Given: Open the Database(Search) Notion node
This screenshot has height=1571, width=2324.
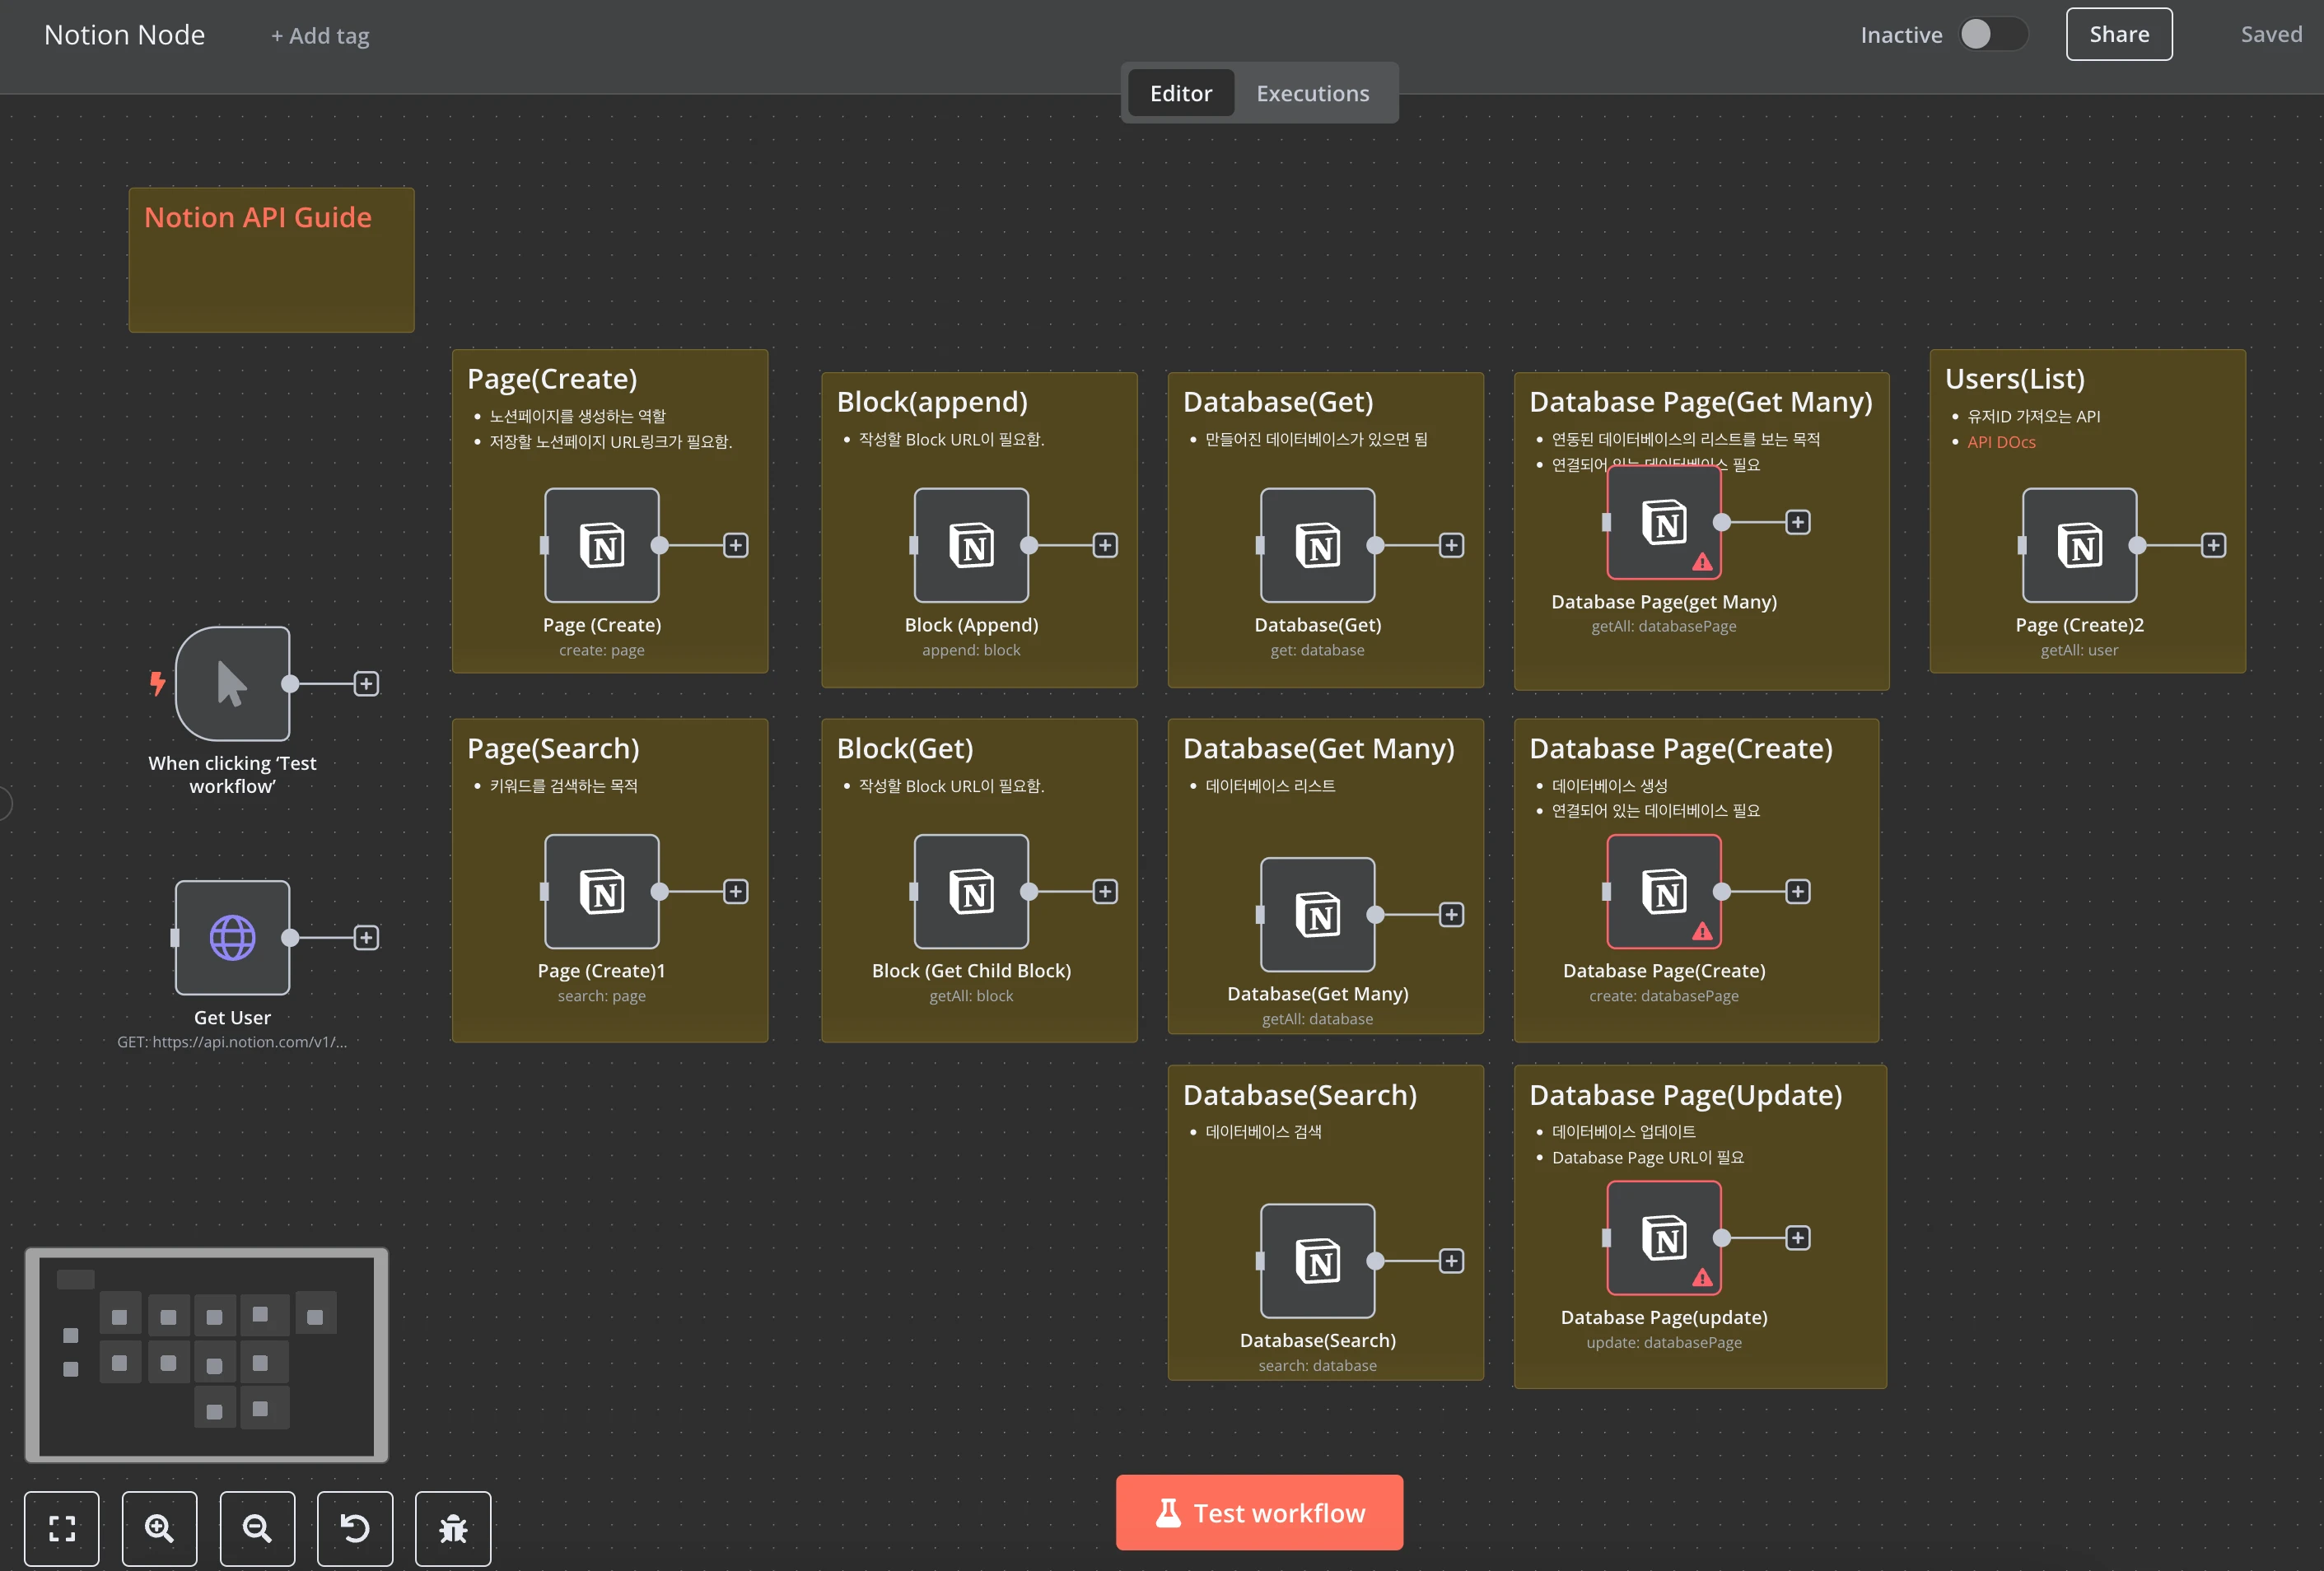Looking at the screenshot, I should point(1317,1260).
